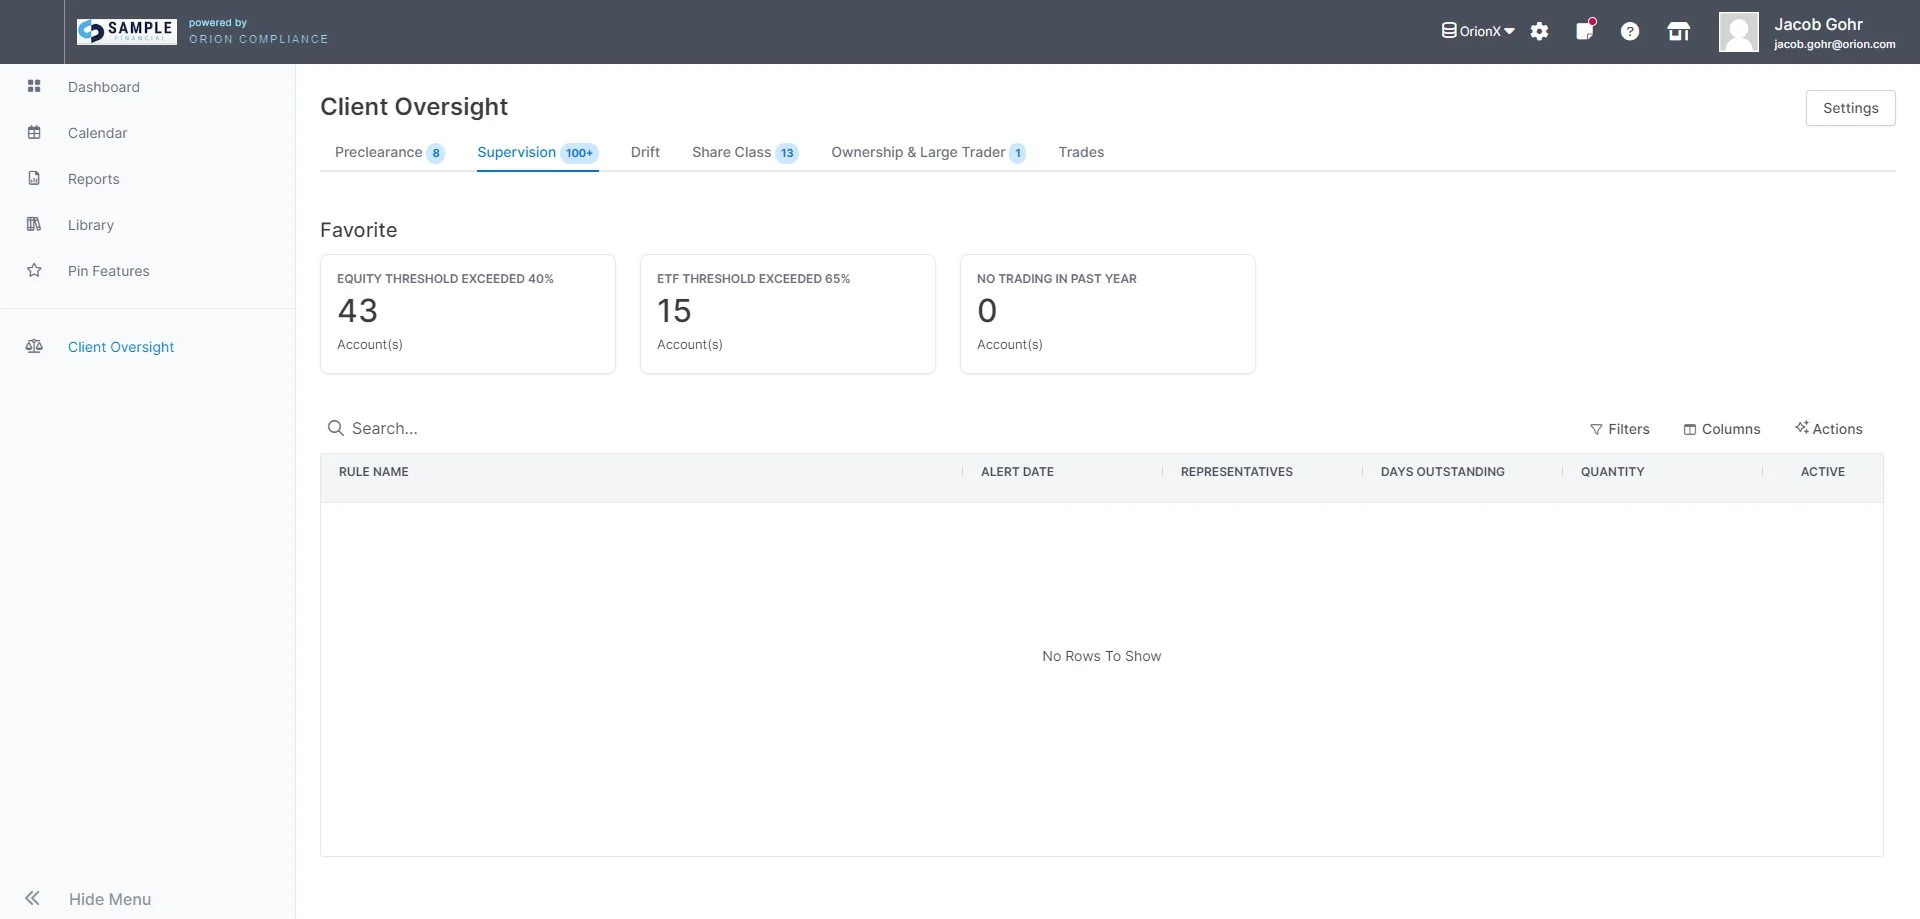Open settings gear in top bar
This screenshot has height=919, width=1920.
[1539, 31]
